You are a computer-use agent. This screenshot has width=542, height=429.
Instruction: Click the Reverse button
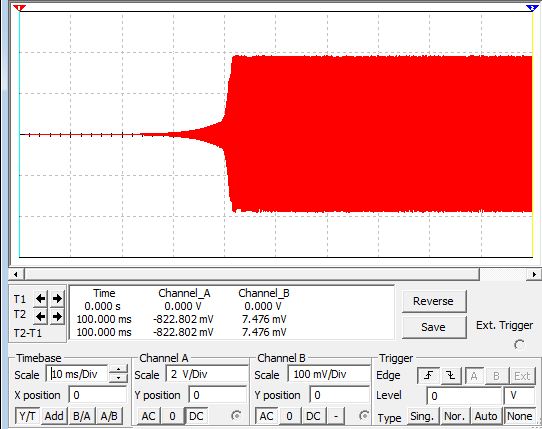click(x=434, y=301)
